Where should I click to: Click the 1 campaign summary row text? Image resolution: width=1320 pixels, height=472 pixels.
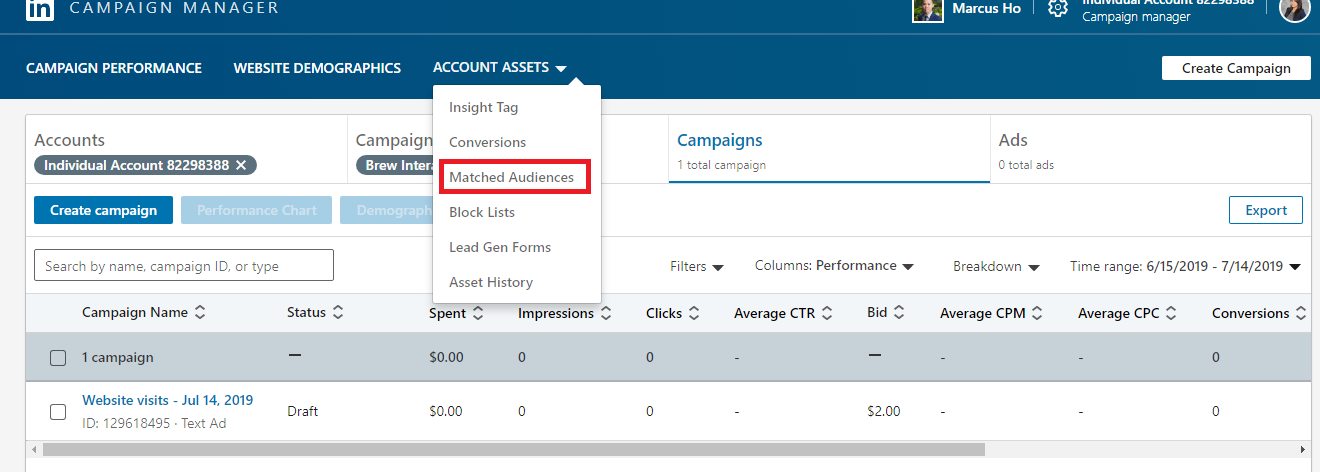click(x=118, y=358)
